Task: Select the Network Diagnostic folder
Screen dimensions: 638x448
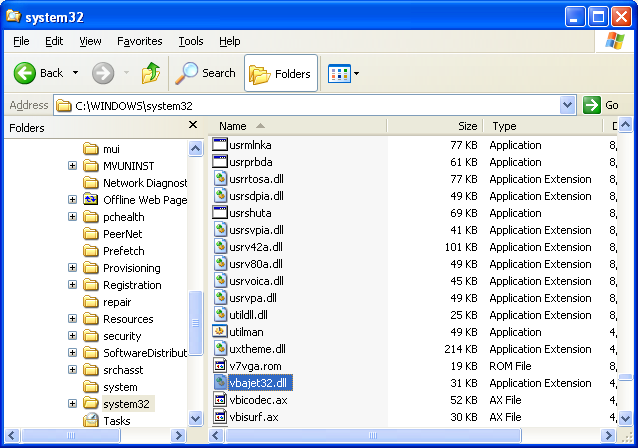Action: 135,183
